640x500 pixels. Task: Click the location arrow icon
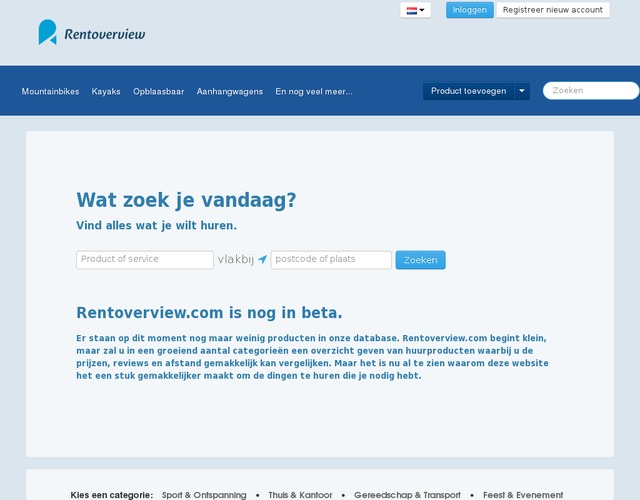(x=262, y=260)
